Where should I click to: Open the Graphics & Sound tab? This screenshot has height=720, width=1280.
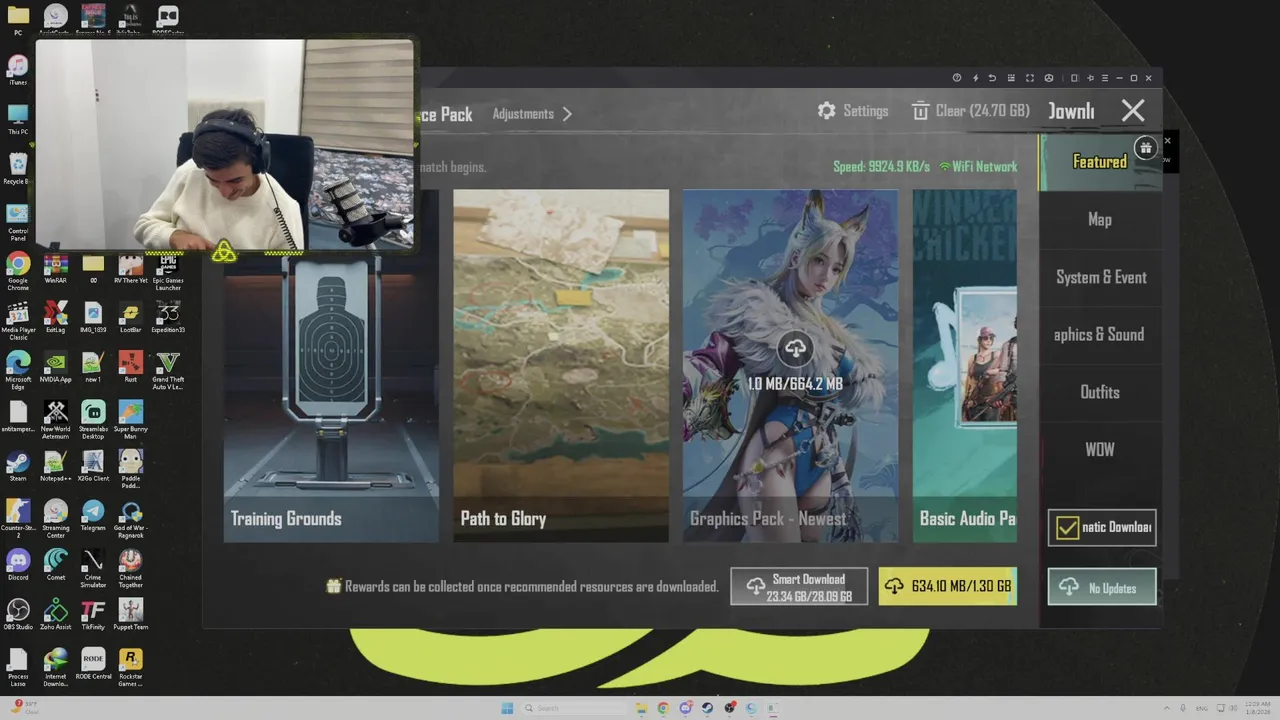coord(1100,335)
